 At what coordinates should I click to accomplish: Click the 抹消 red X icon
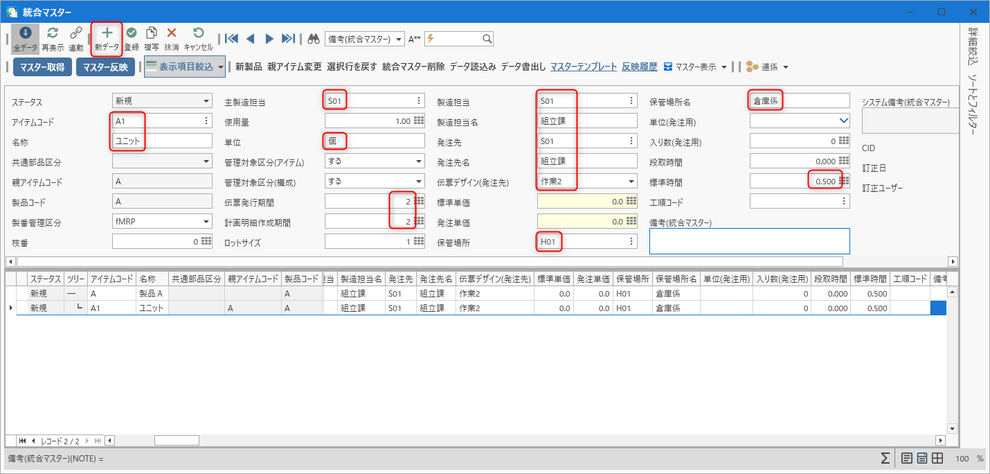pyautogui.click(x=171, y=33)
